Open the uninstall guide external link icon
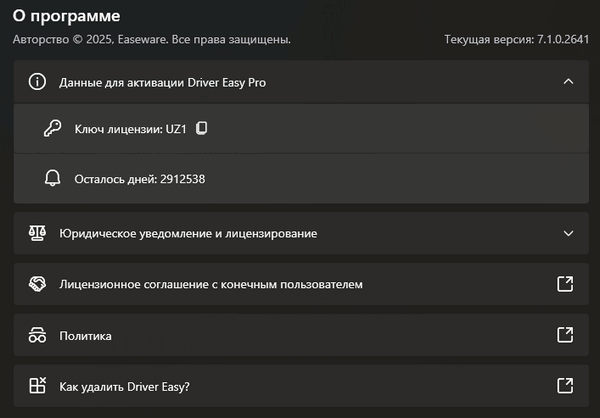Viewport: 600px width, 418px height. coord(565,387)
